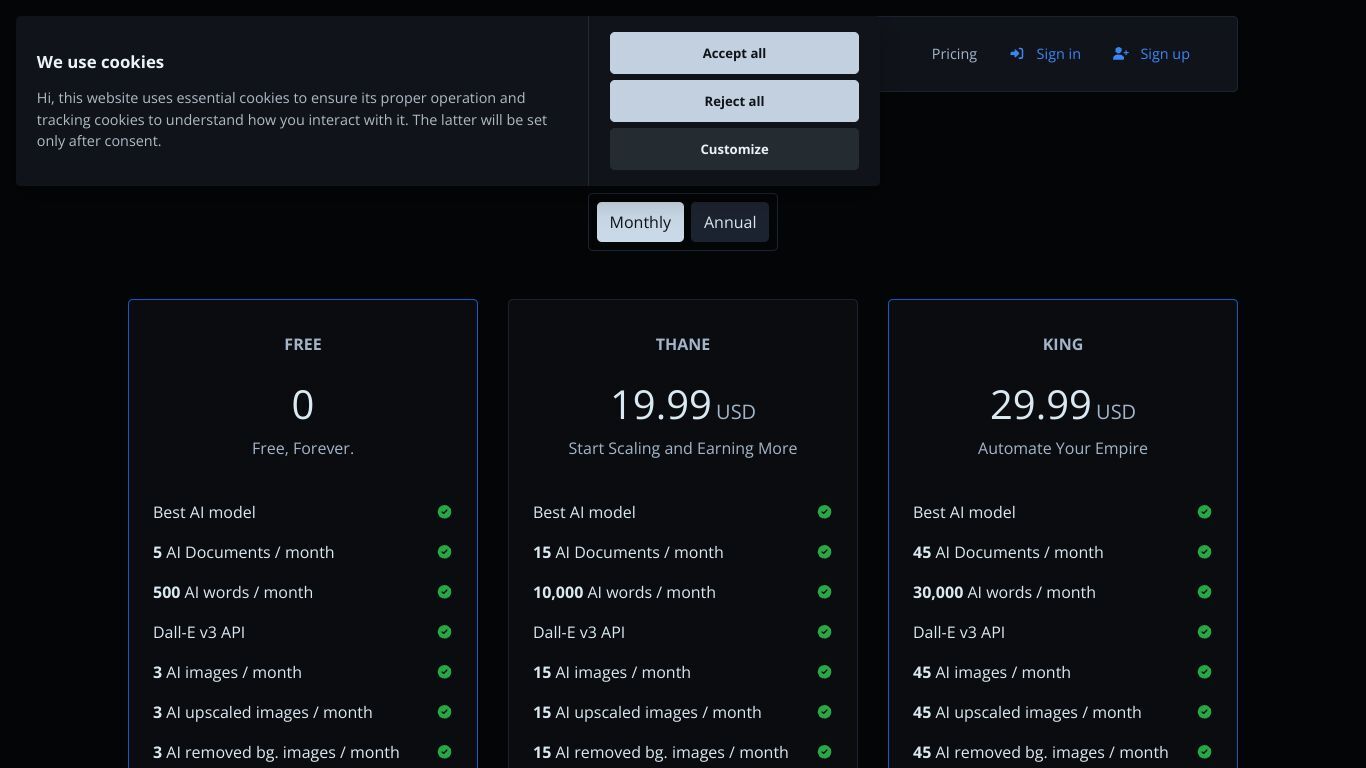Click THANE plan 15 AI images checkmark
Screen dimensions: 1366x768
(824, 672)
